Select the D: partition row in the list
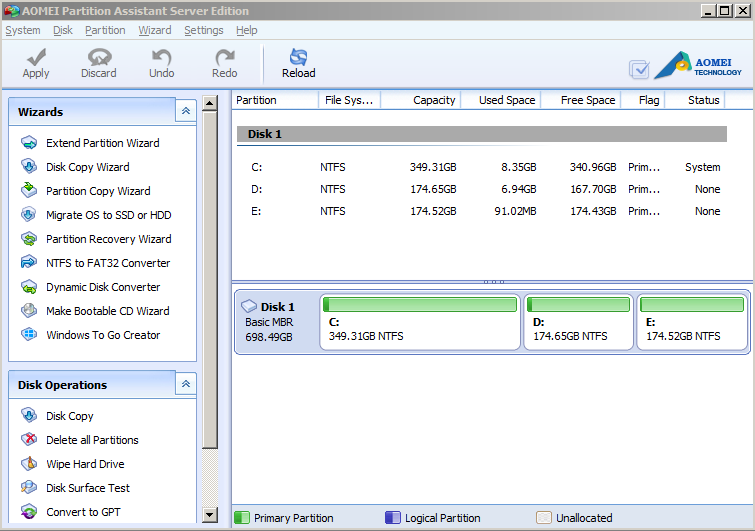Image resolution: width=755 pixels, height=531 pixels. pyautogui.click(x=482, y=189)
